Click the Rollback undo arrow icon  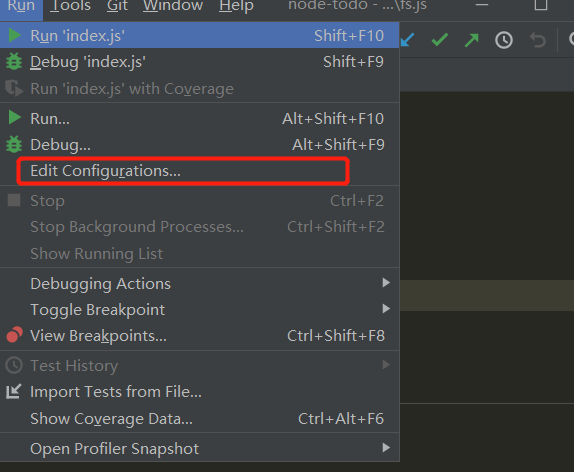pyautogui.click(x=537, y=40)
